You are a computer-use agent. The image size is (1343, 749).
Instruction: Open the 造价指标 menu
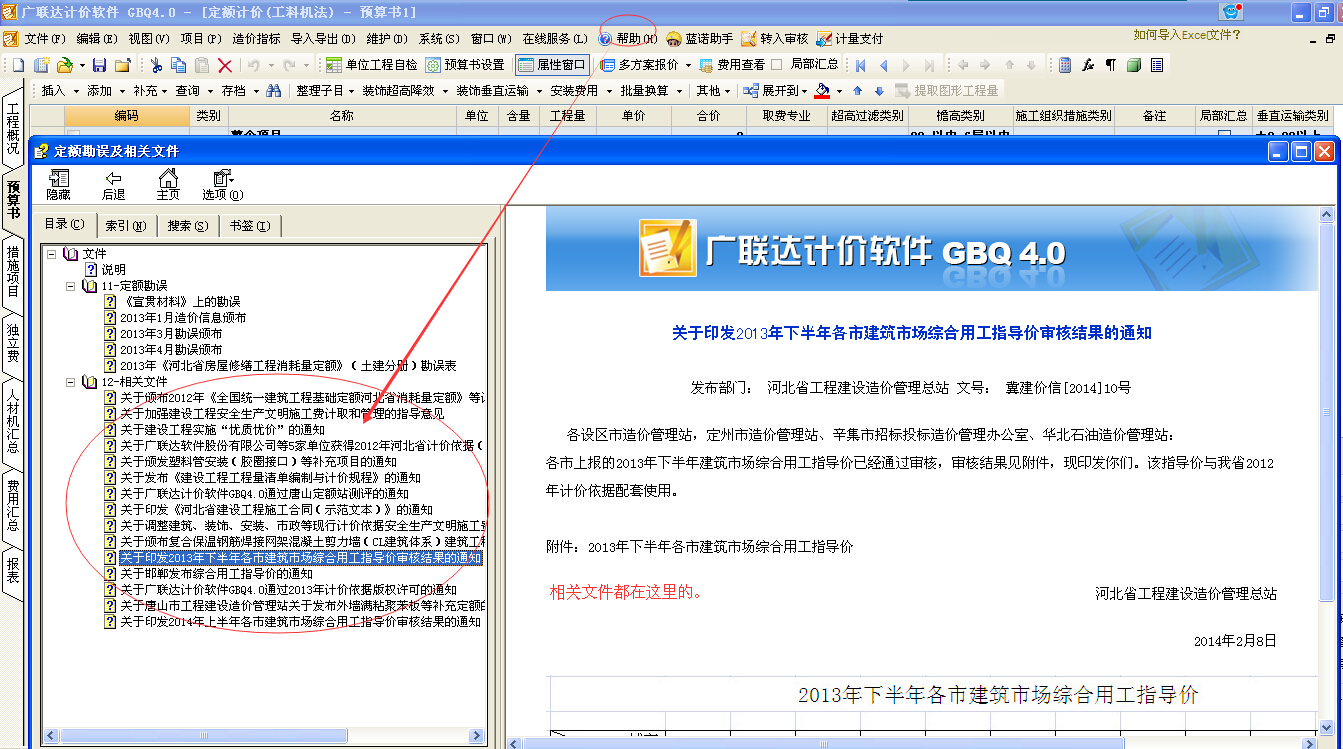(256, 38)
